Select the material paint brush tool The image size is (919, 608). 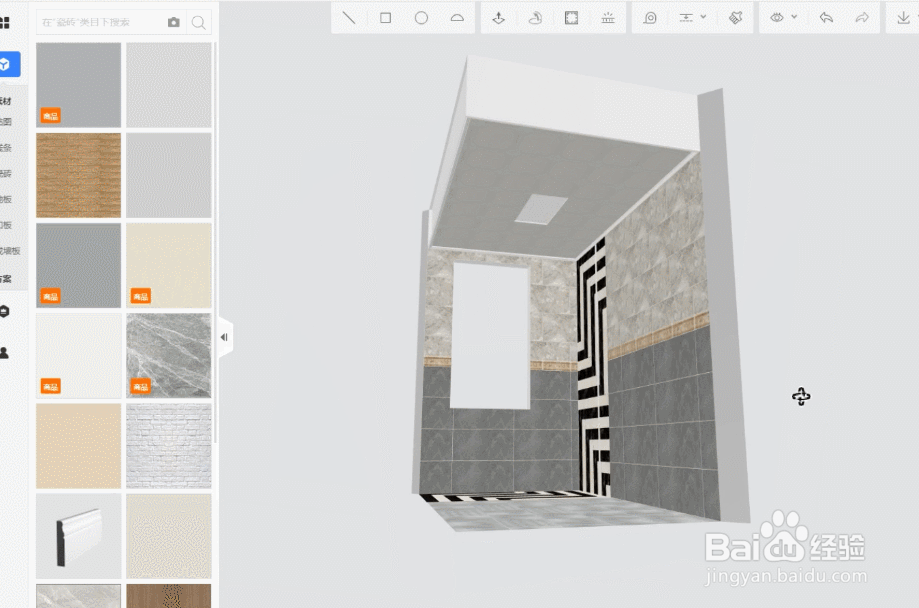point(736,18)
